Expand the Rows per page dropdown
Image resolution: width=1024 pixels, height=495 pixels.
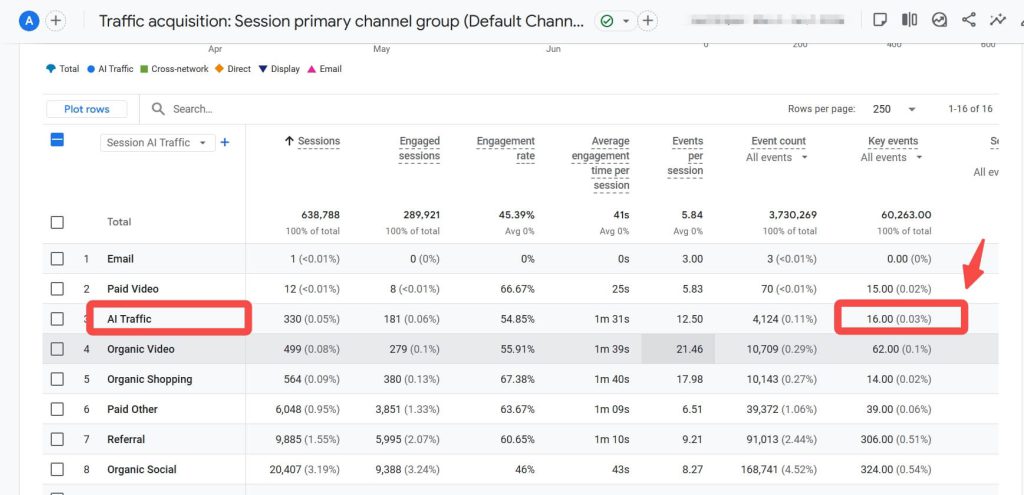[x=894, y=109]
